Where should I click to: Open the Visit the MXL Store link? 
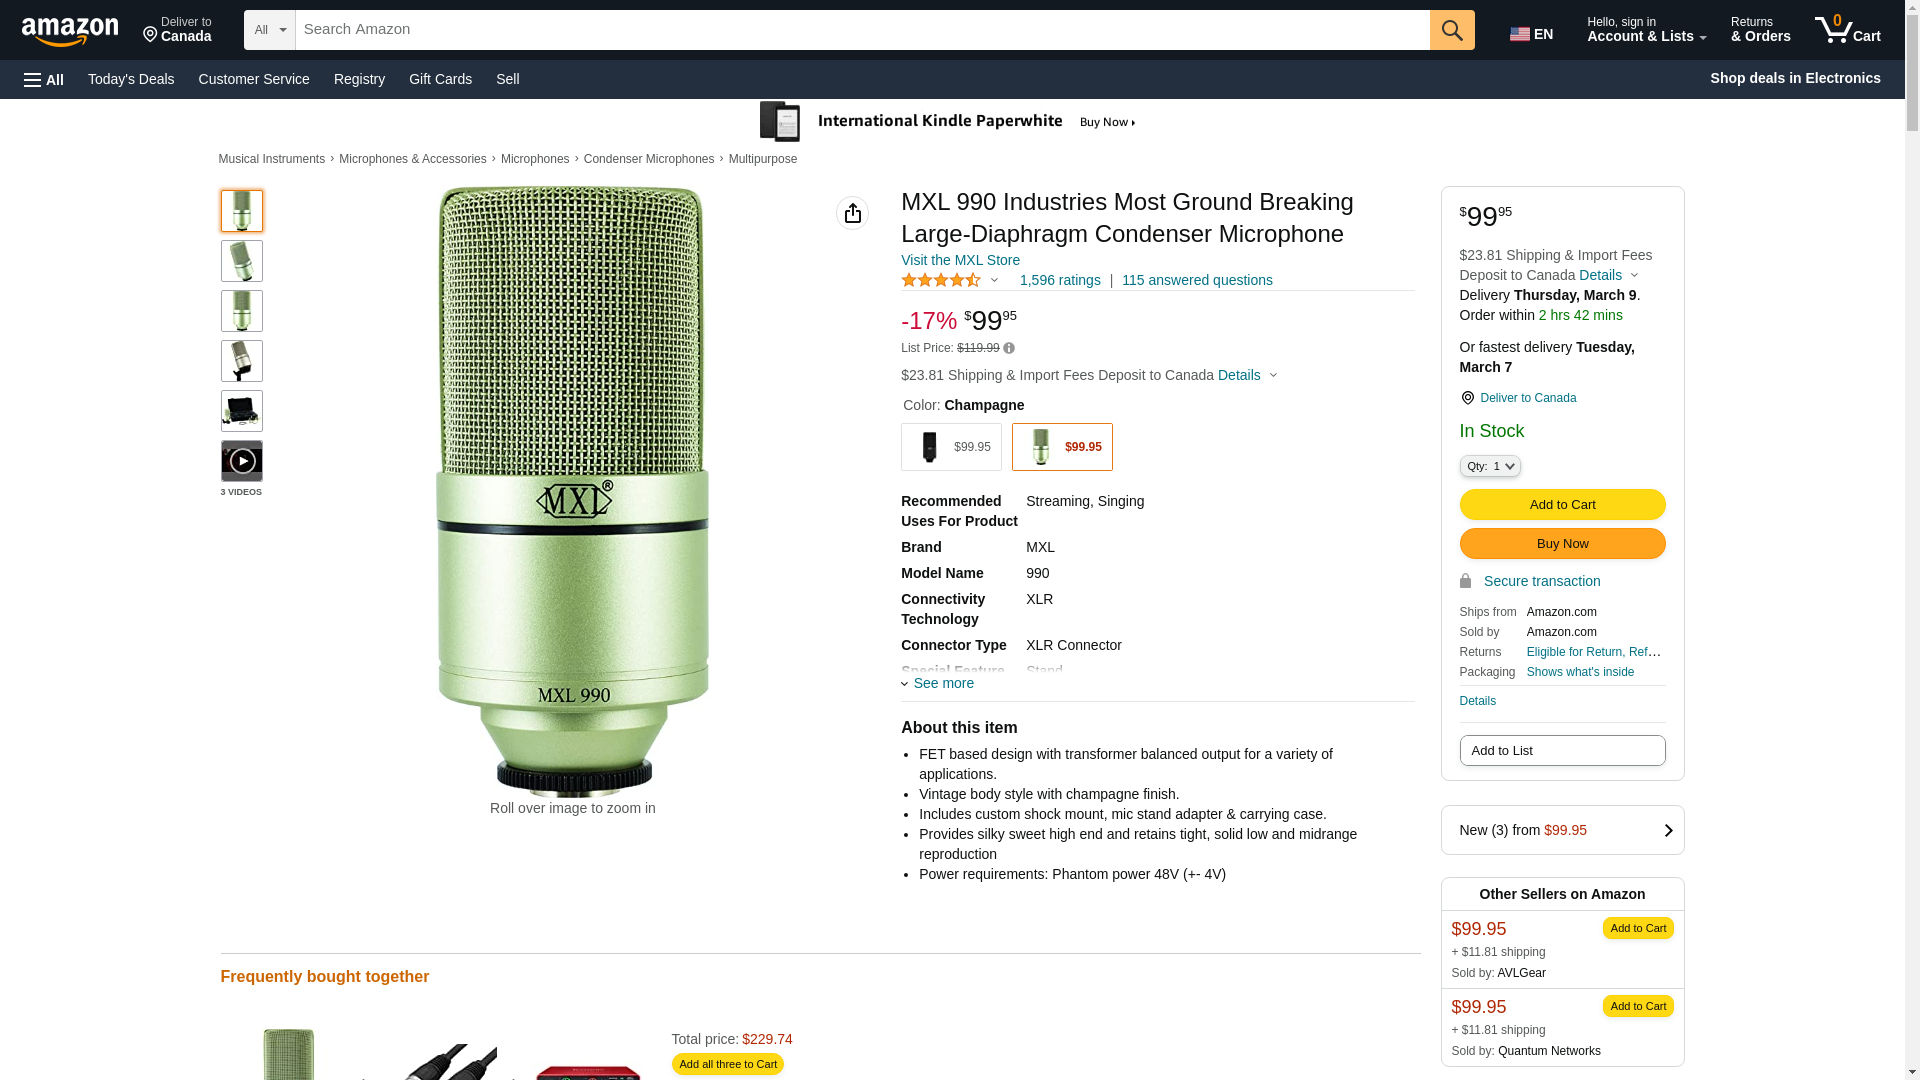[960, 260]
